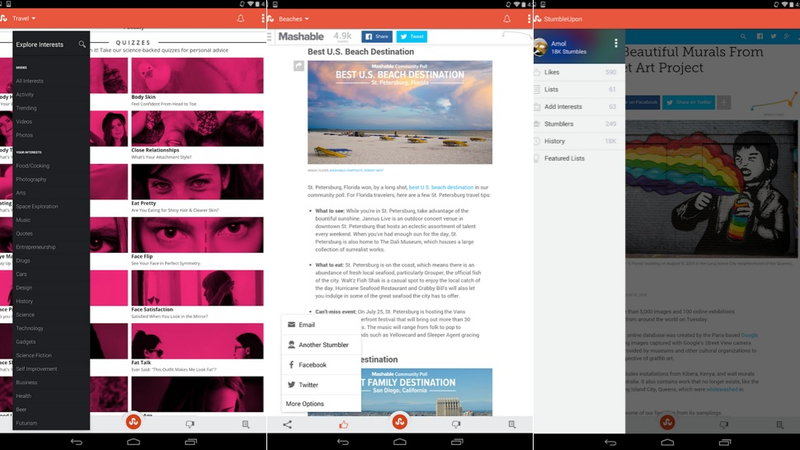This screenshot has height=450, width=800.
Task: Tap share arrow icon beside beach image
Action: 299,66
